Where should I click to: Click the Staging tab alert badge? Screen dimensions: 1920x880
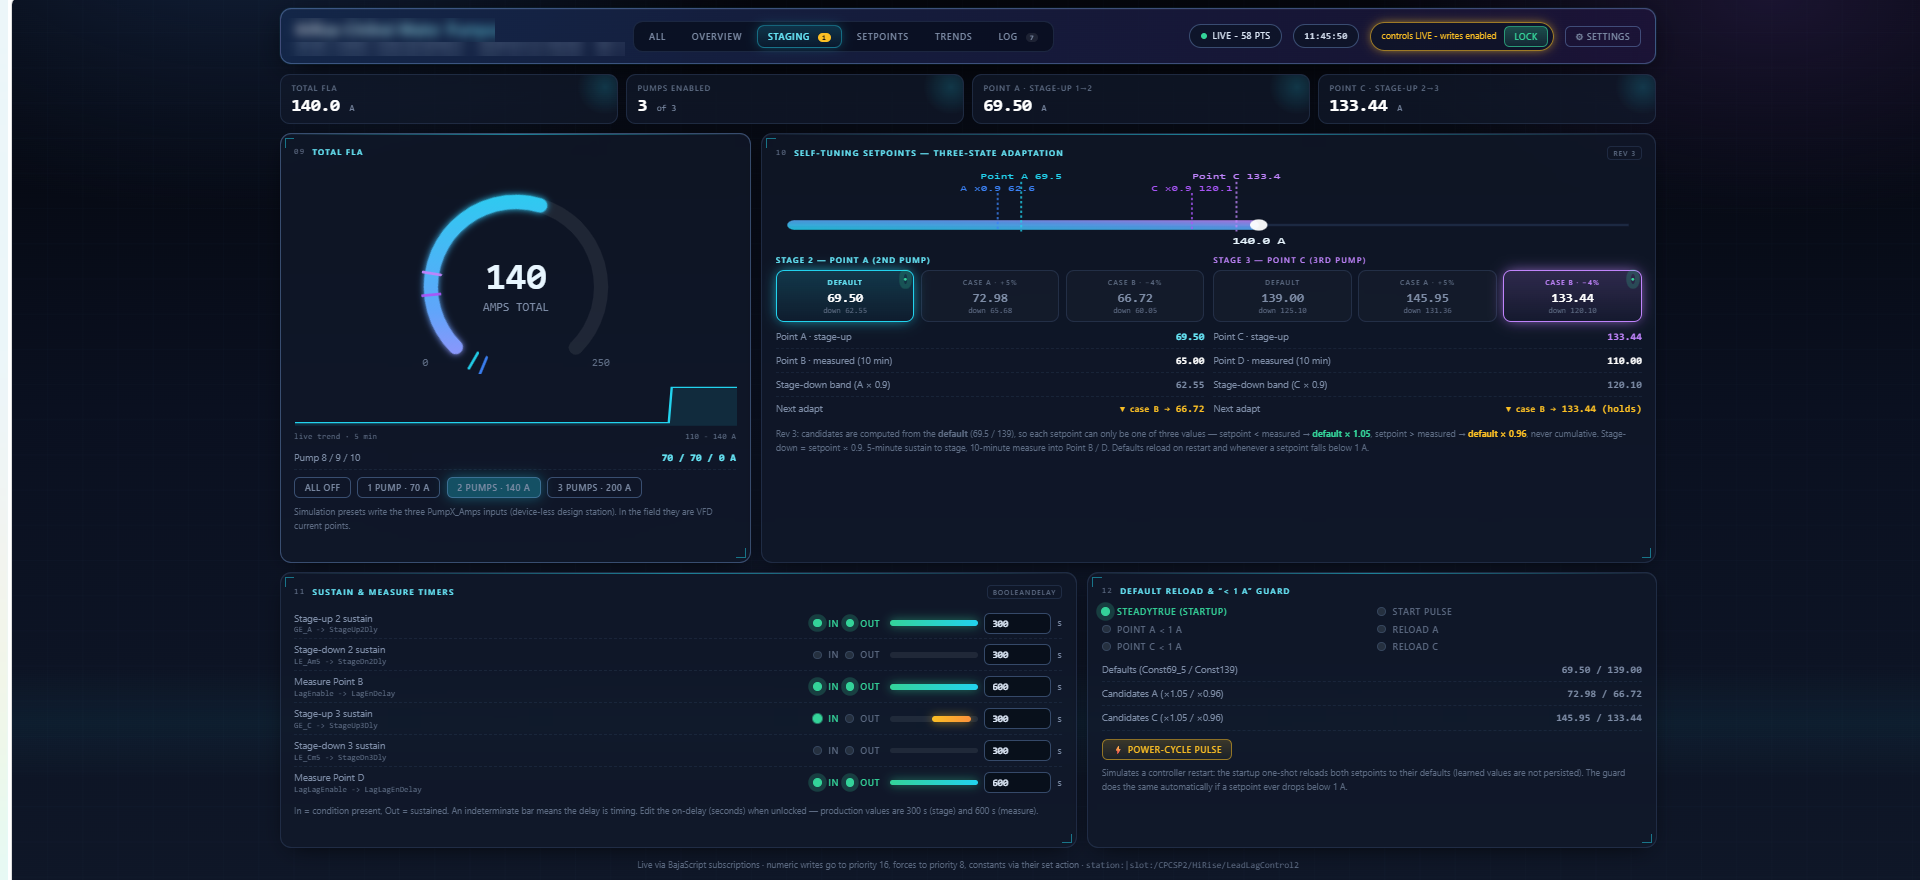click(824, 37)
